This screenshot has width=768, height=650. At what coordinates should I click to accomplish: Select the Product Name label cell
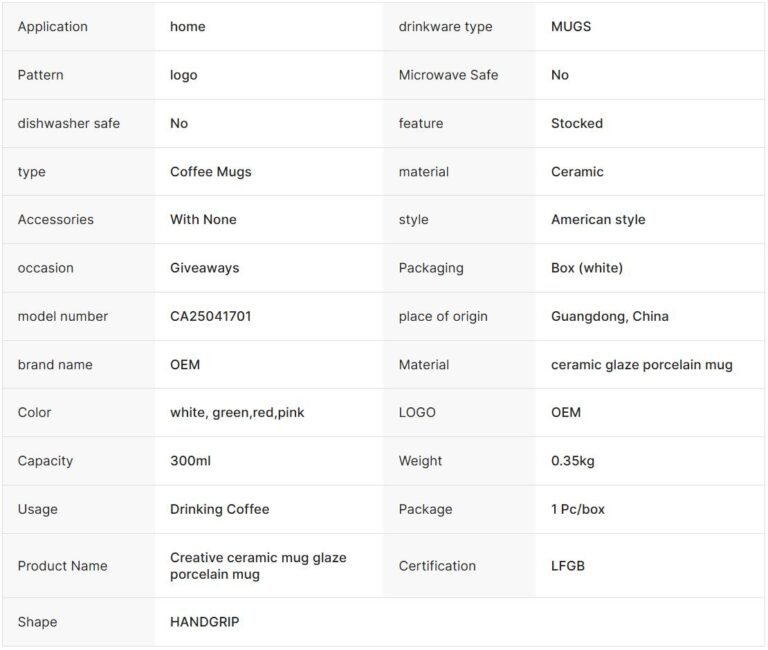pos(62,566)
